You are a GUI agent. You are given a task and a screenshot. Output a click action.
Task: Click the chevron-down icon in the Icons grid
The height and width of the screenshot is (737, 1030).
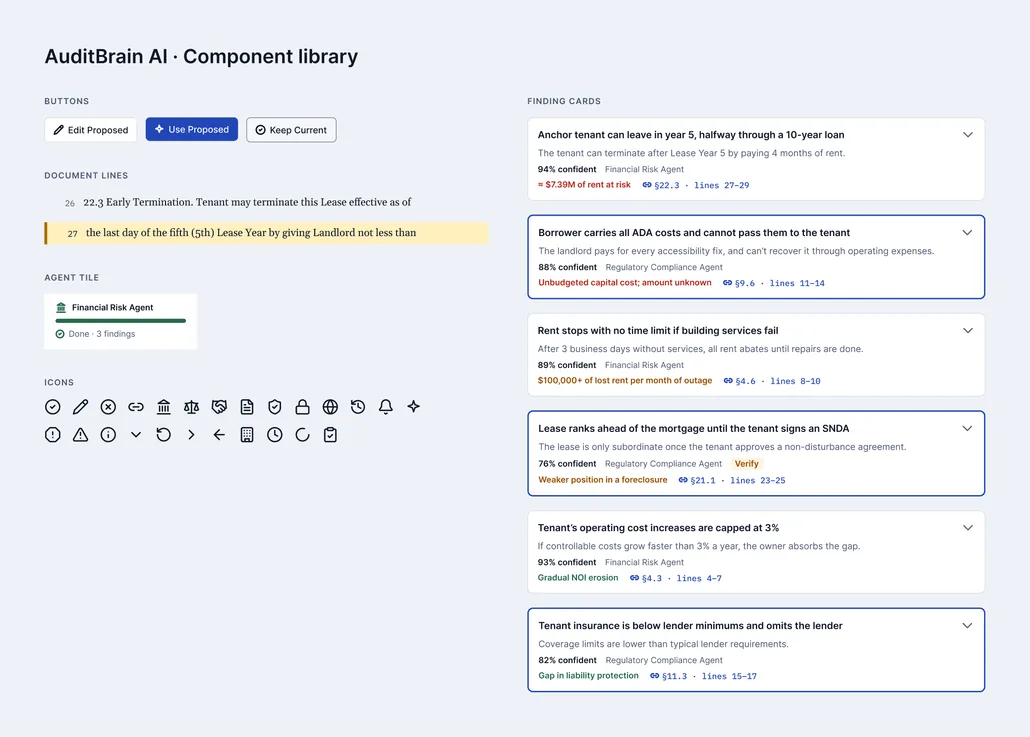point(136,434)
